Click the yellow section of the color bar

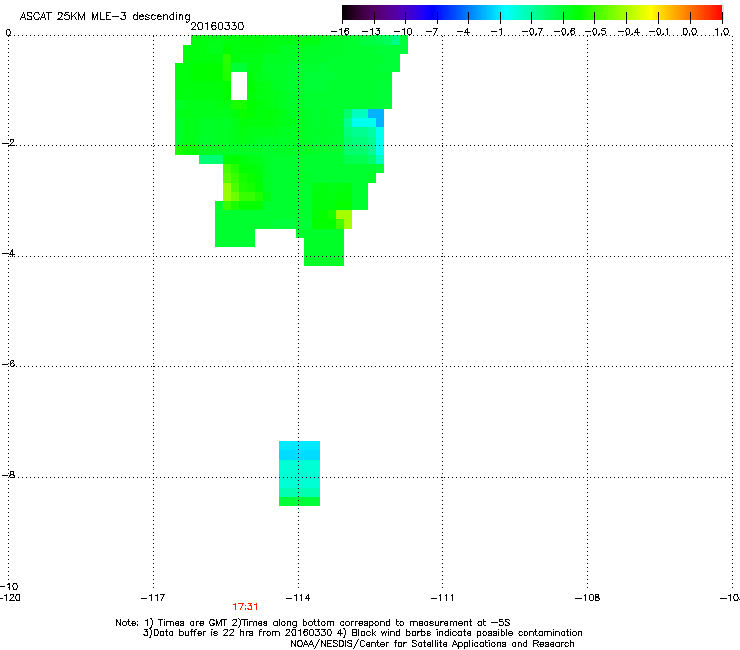pyautogui.click(x=651, y=12)
